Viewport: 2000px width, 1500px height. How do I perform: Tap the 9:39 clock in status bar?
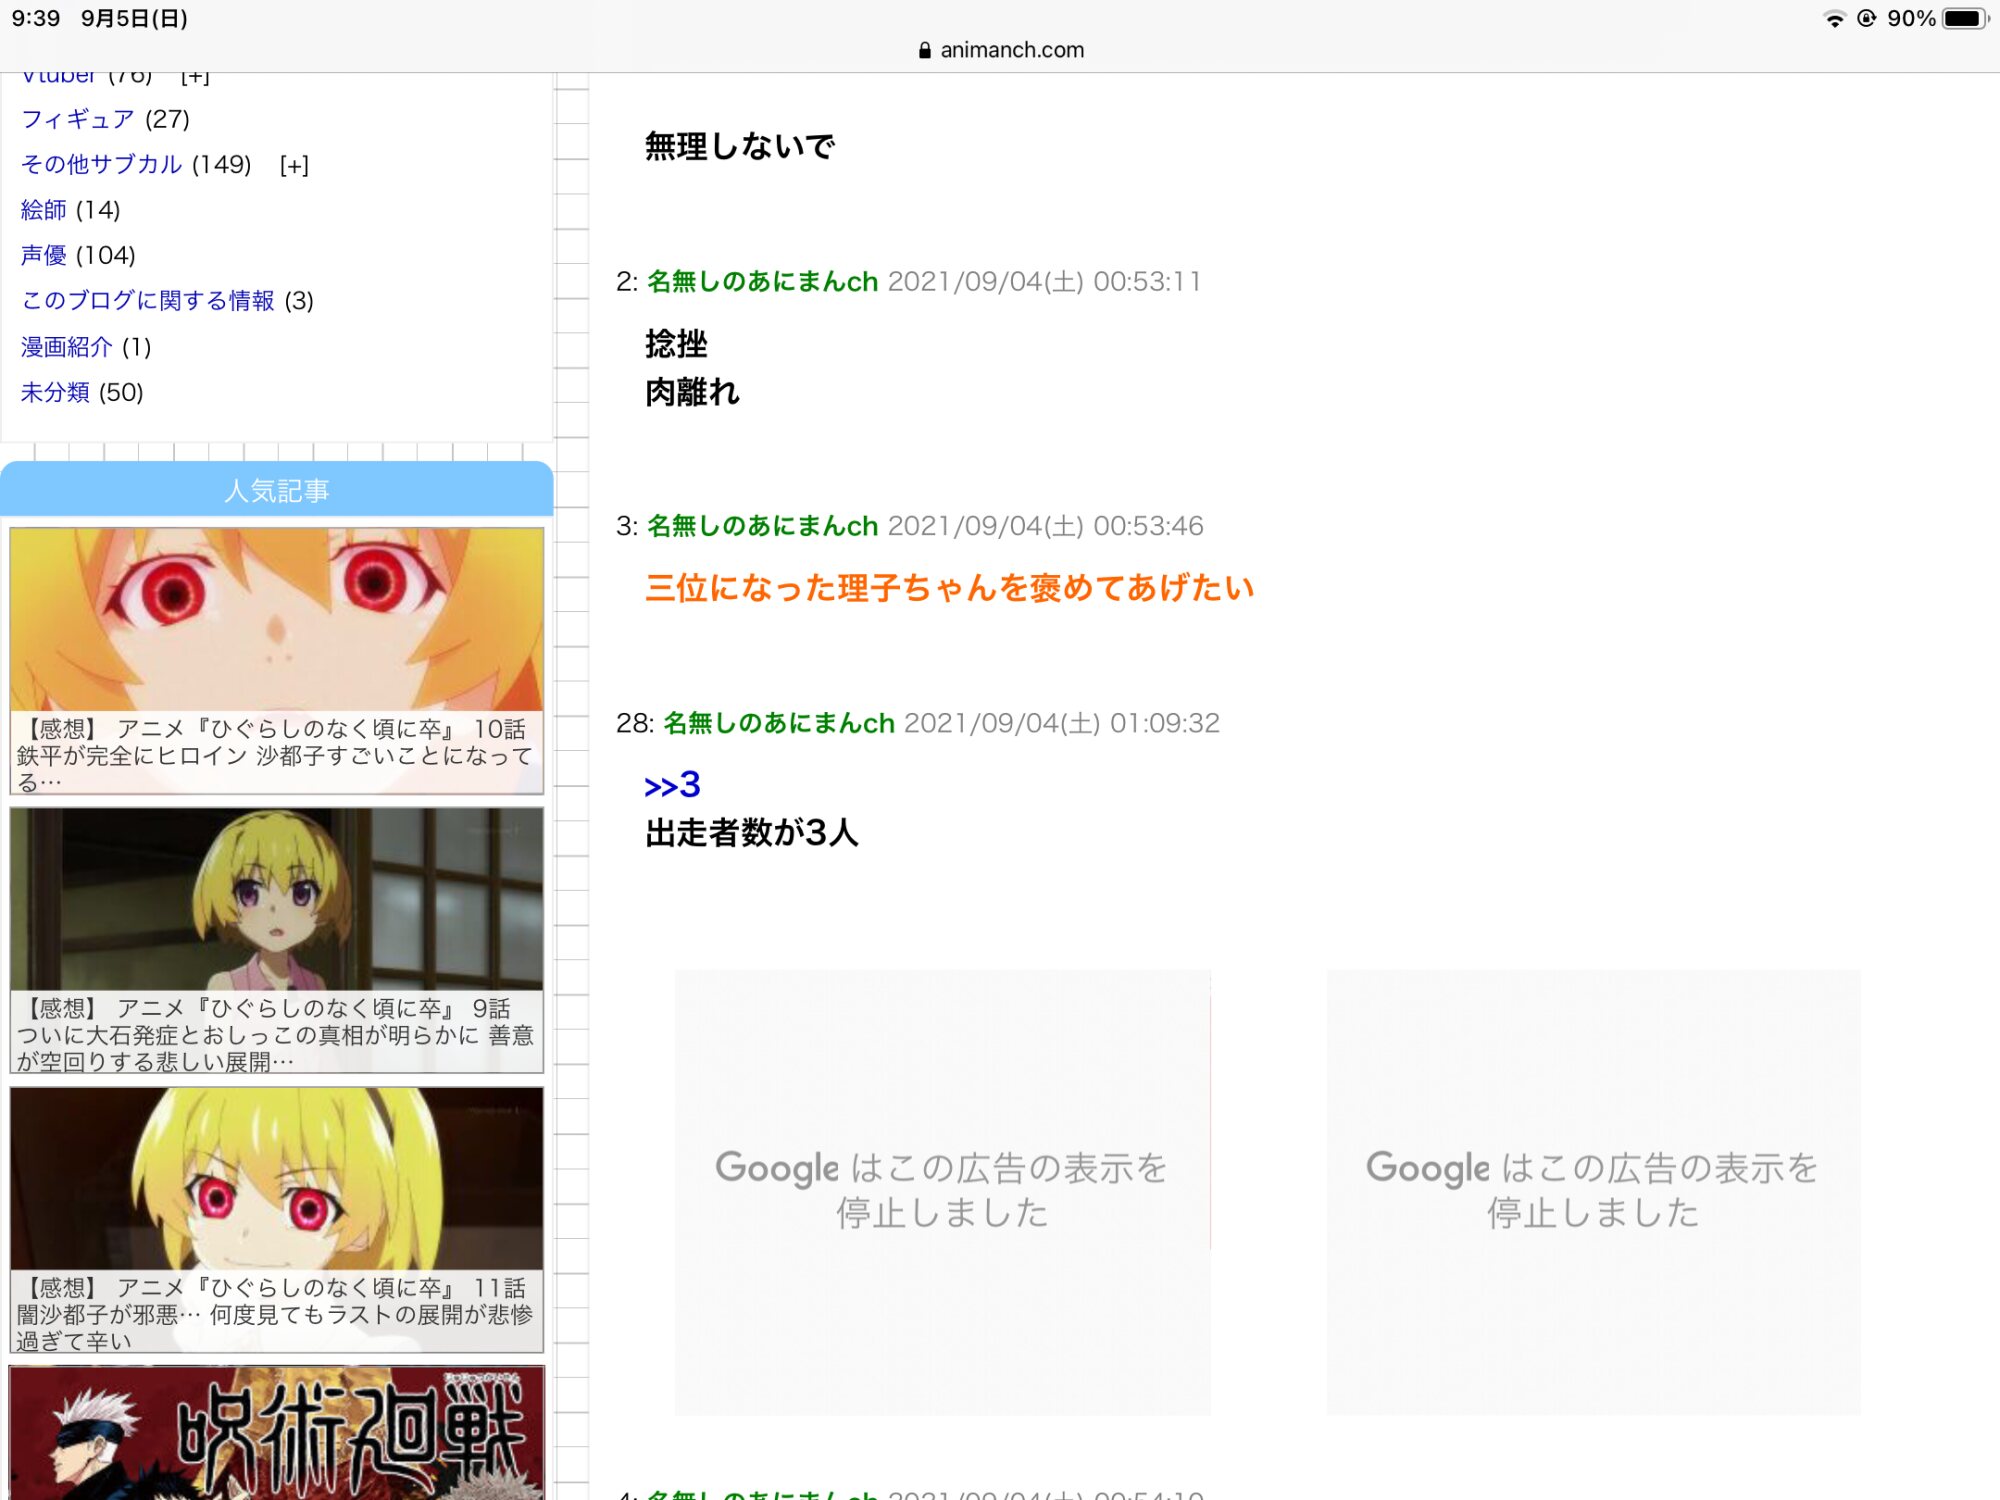(x=36, y=18)
